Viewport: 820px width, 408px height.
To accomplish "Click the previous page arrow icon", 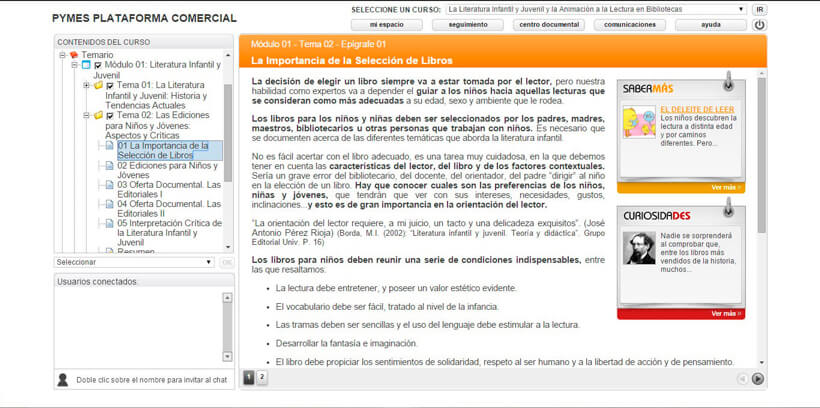I will point(742,379).
